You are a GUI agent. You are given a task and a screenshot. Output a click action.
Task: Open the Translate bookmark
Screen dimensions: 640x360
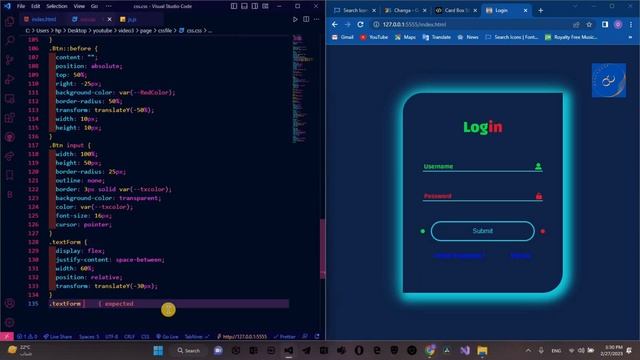coord(437,37)
